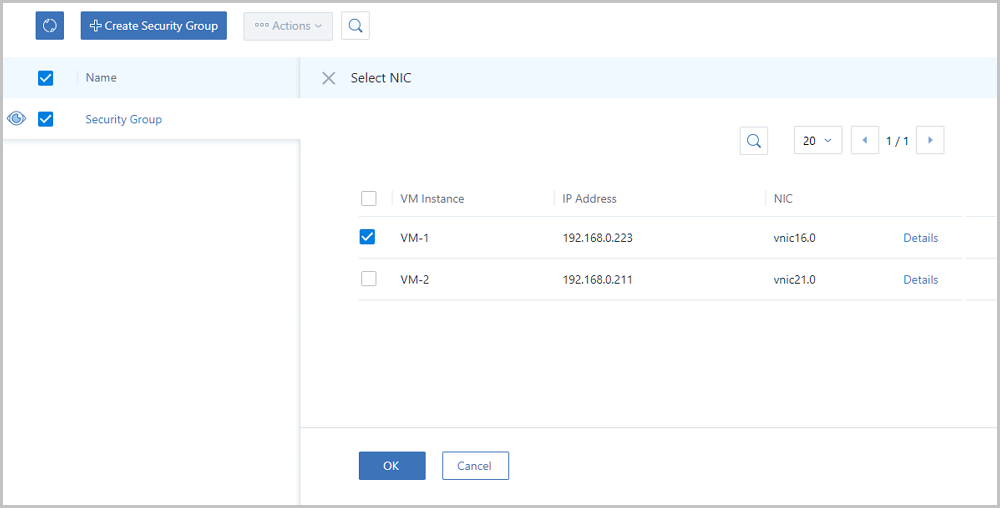
Task: Click Create Security Group button
Action: (154, 25)
